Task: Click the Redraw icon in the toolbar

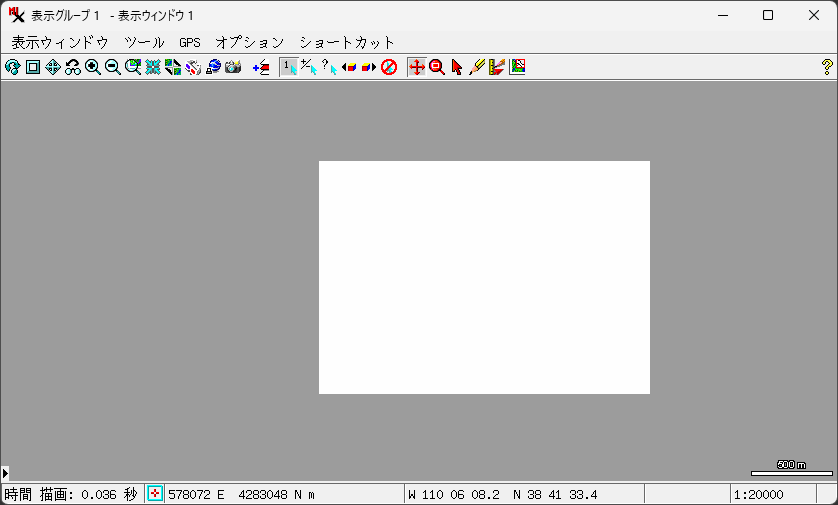Action: click(x=12, y=67)
